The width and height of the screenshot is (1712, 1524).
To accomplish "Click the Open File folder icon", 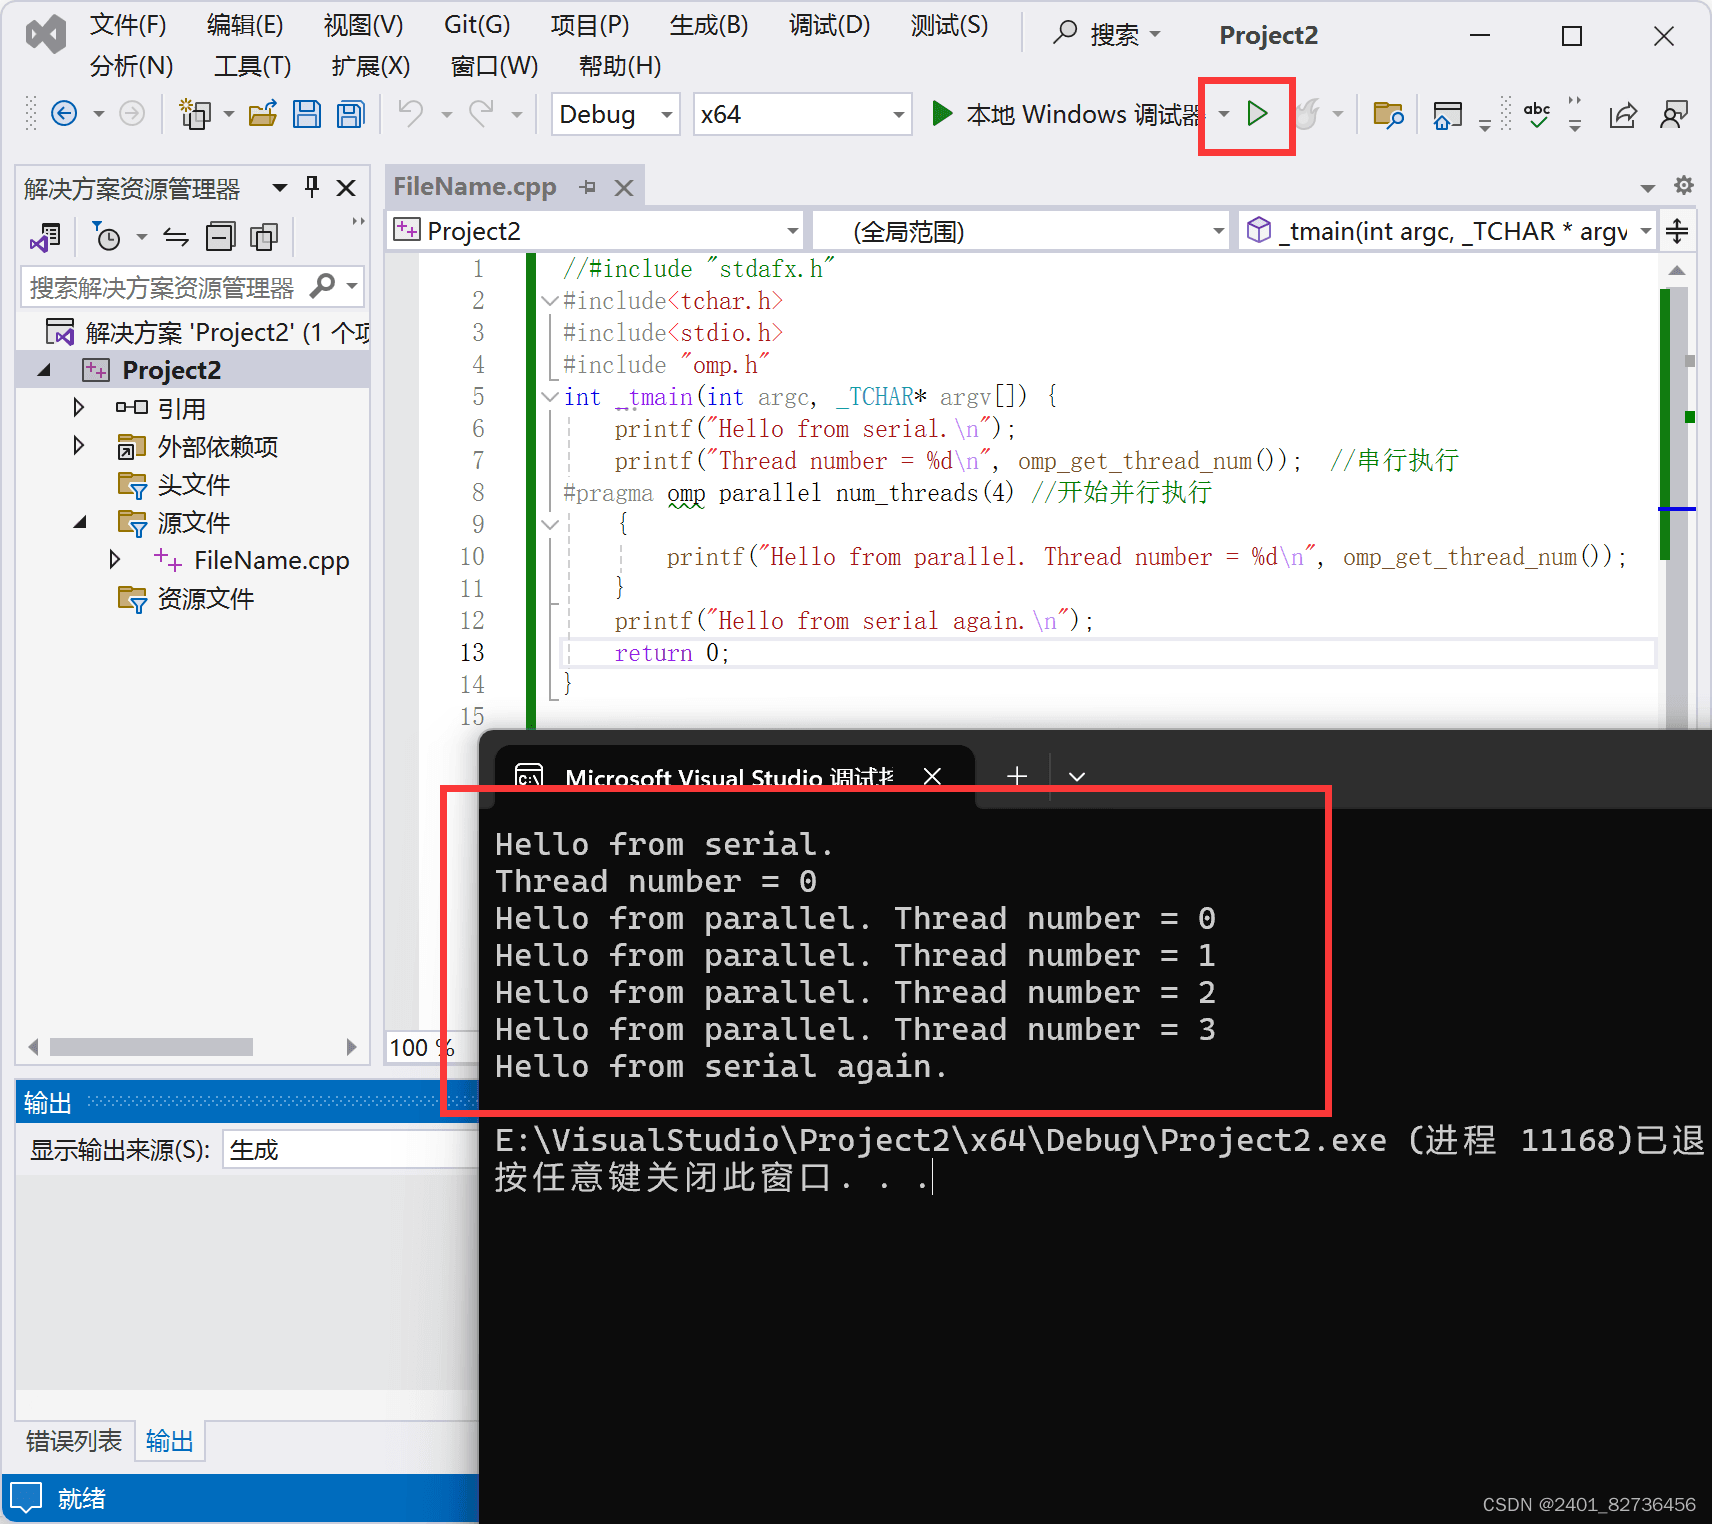I will (263, 114).
